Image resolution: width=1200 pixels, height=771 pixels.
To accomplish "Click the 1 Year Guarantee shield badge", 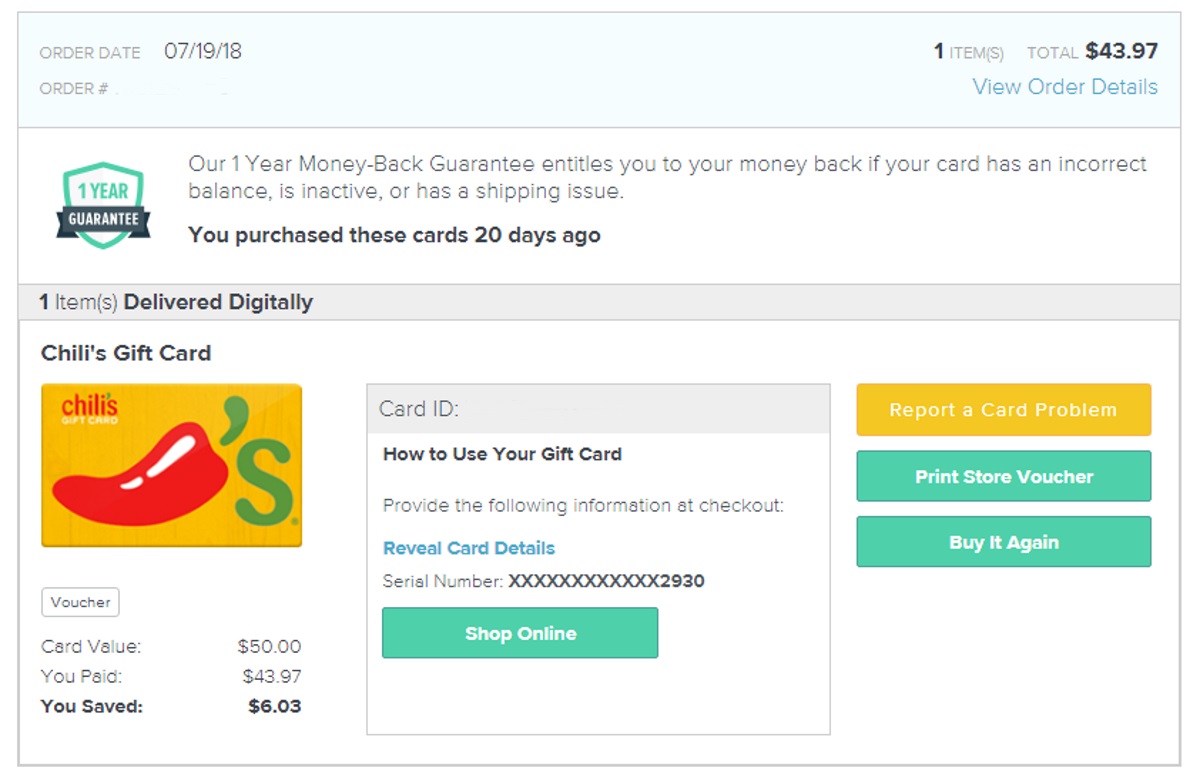I will [102, 205].
